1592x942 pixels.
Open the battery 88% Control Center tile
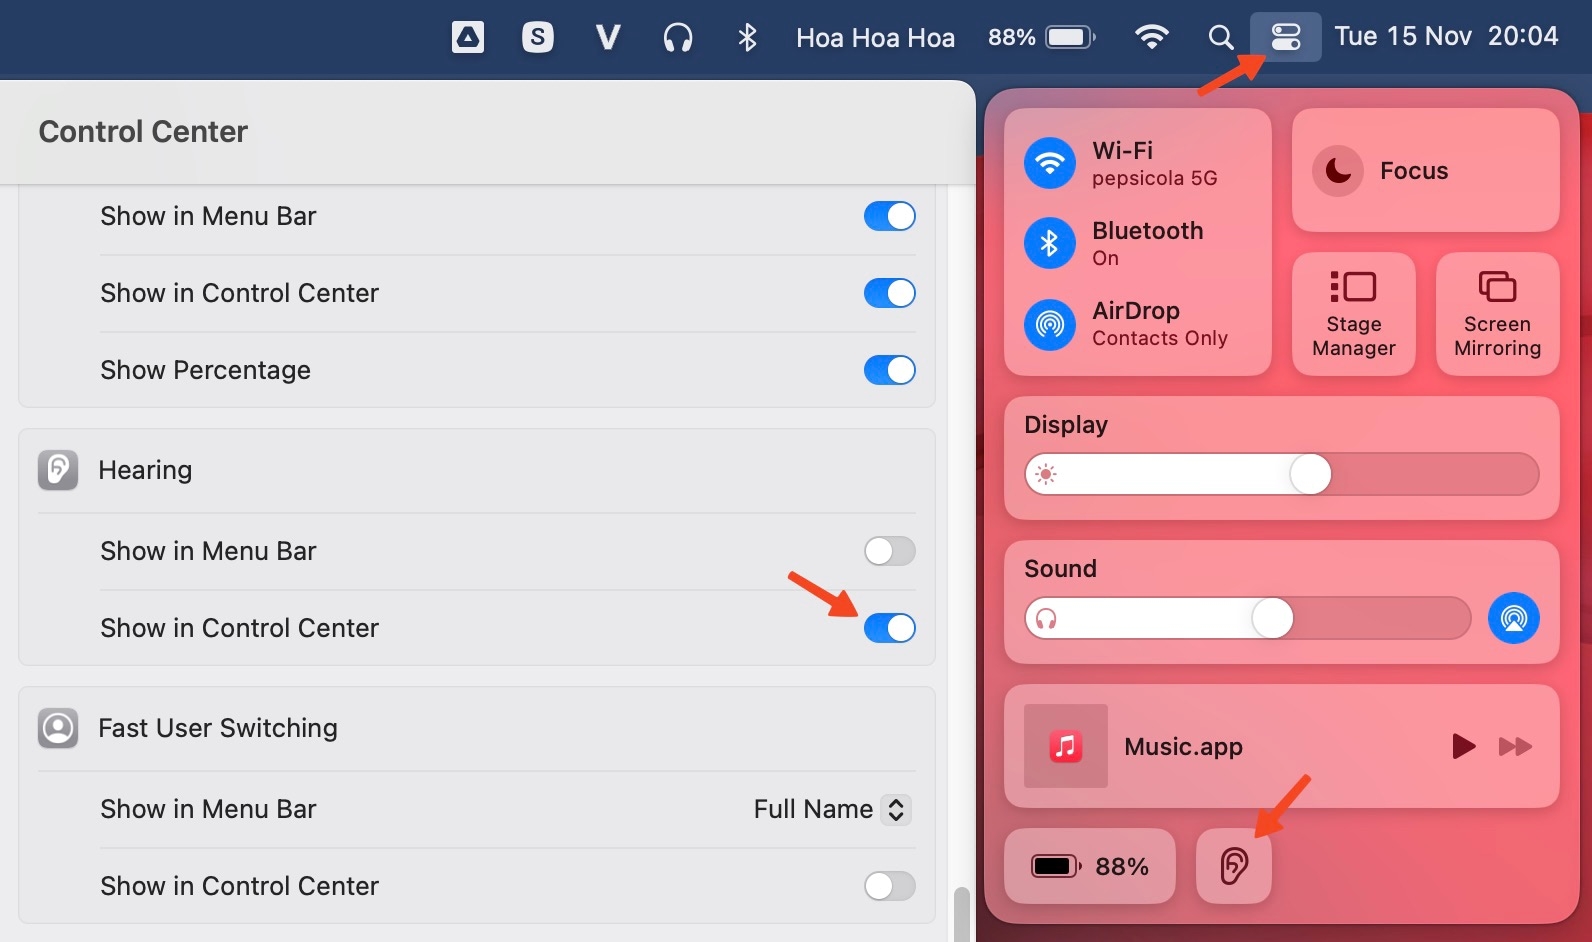(x=1090, y=866)
